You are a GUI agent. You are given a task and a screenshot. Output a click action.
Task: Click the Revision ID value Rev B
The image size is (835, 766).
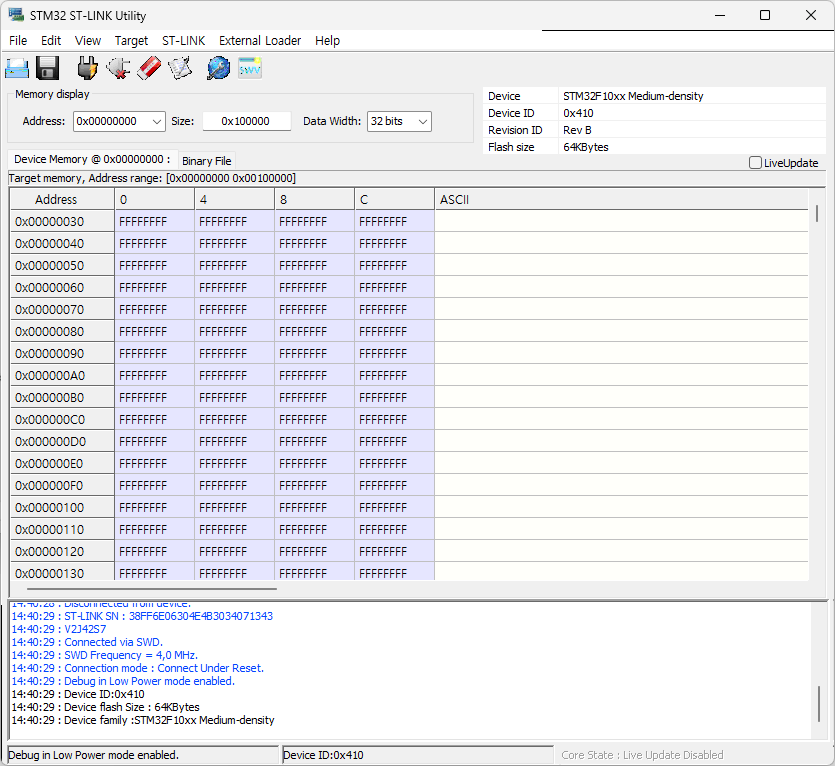(577, 130)
